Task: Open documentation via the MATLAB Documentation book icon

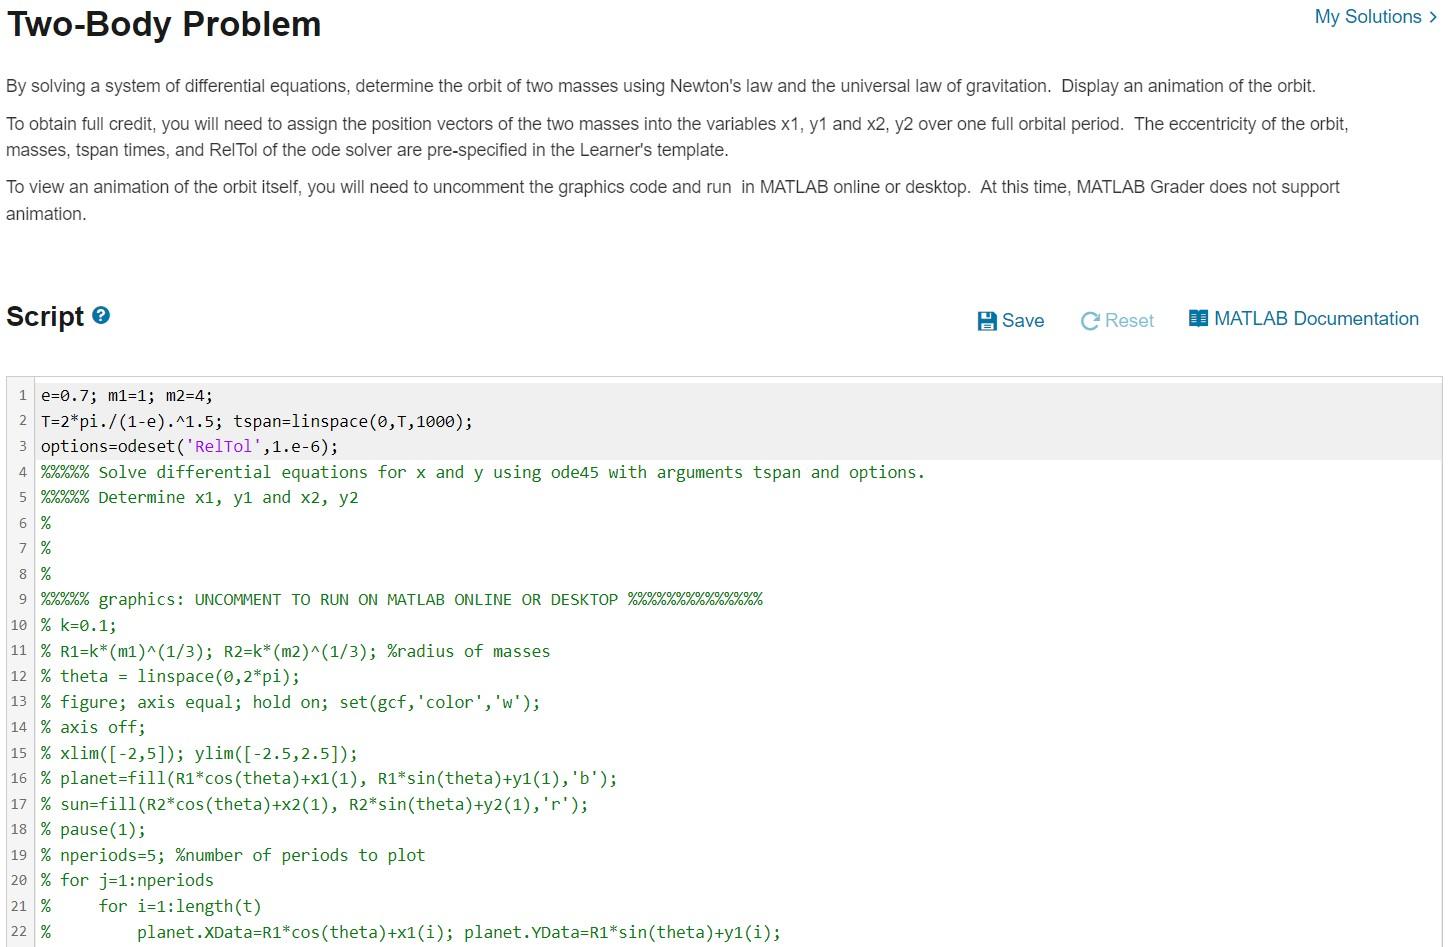Action: coord(1197,317)
